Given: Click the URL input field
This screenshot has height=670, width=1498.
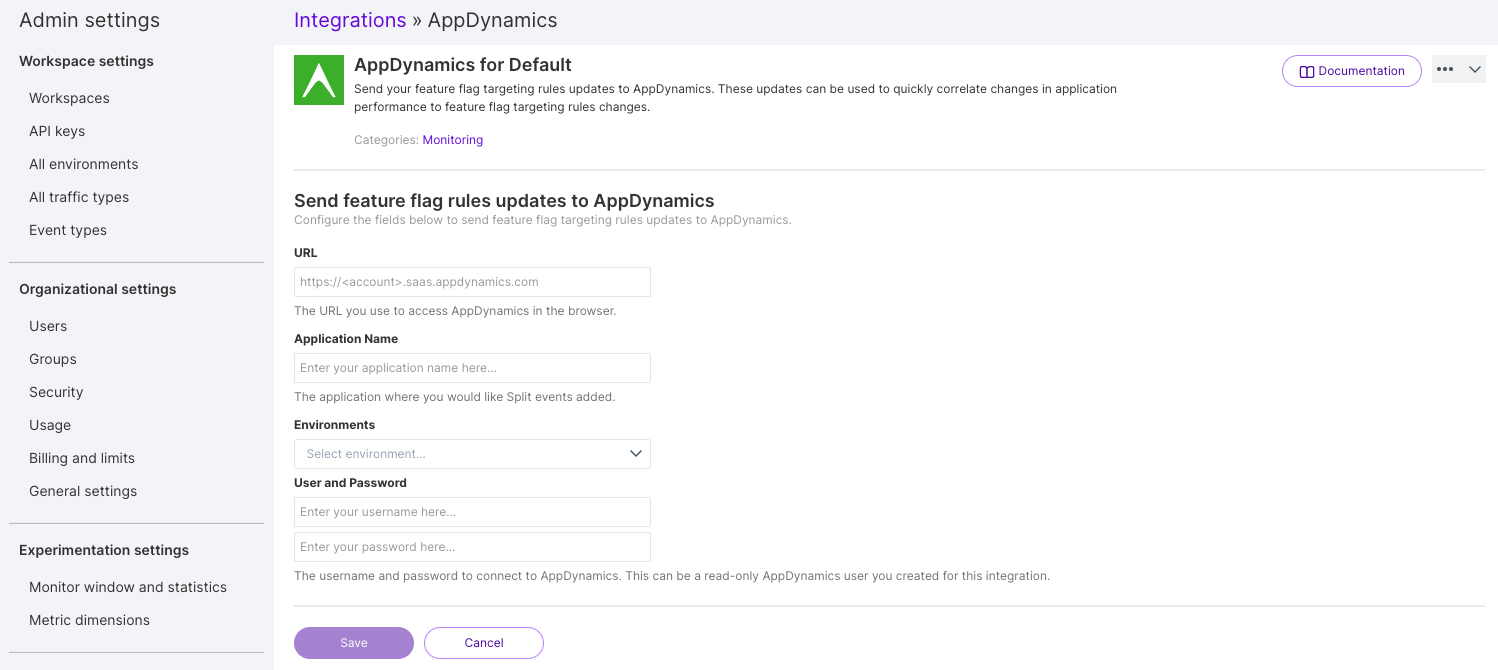Looking at the screenshot, I should click(472, 282).
